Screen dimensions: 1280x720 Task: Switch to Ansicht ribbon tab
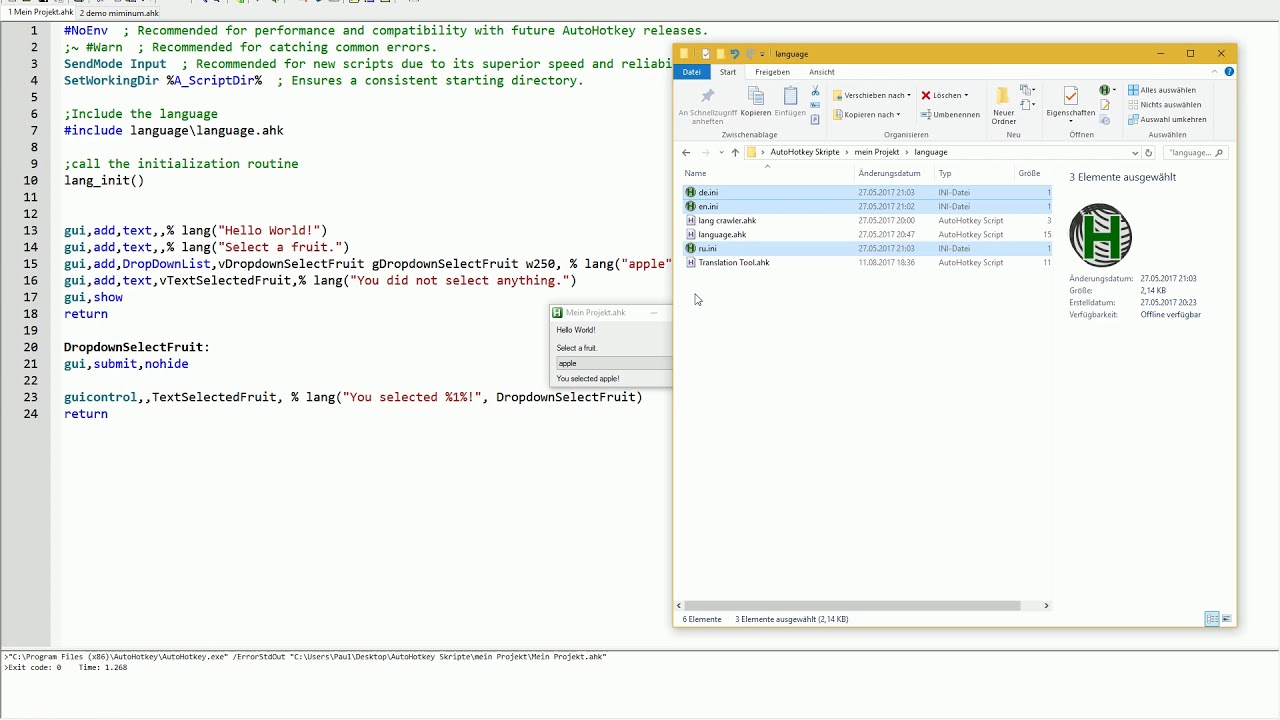(x=822, y=72)
